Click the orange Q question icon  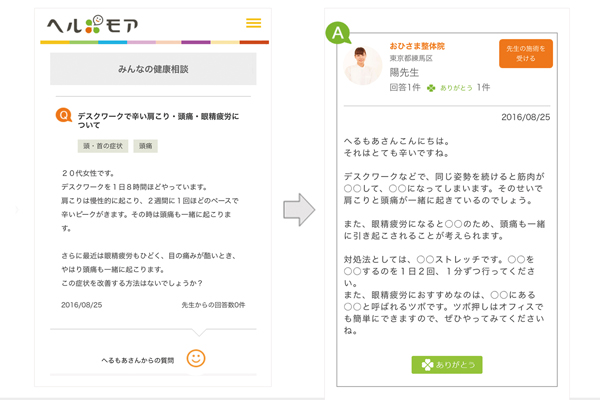[64, 117]
